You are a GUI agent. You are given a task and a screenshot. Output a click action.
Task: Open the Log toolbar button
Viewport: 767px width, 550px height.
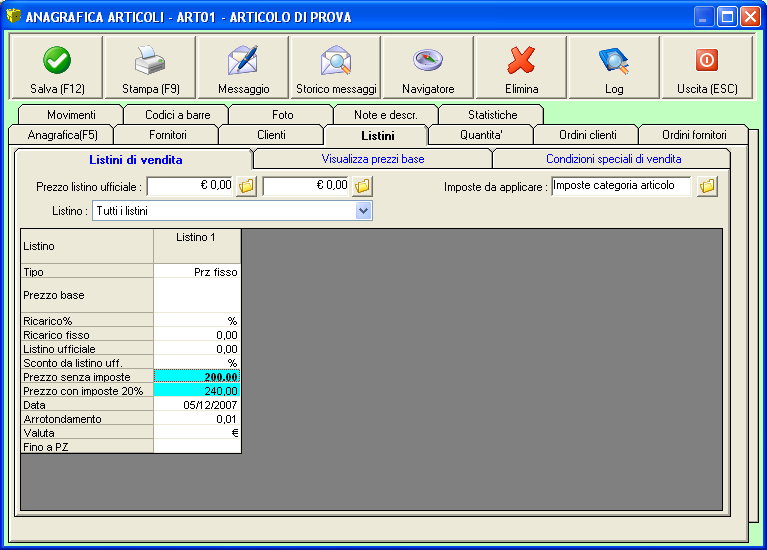tap(614, 68)
